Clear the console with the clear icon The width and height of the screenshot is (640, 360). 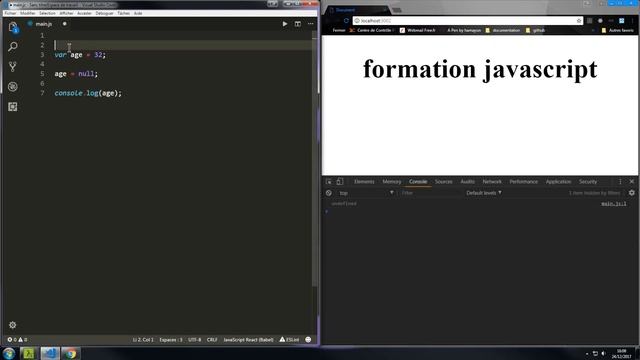[x=329, y=193]
